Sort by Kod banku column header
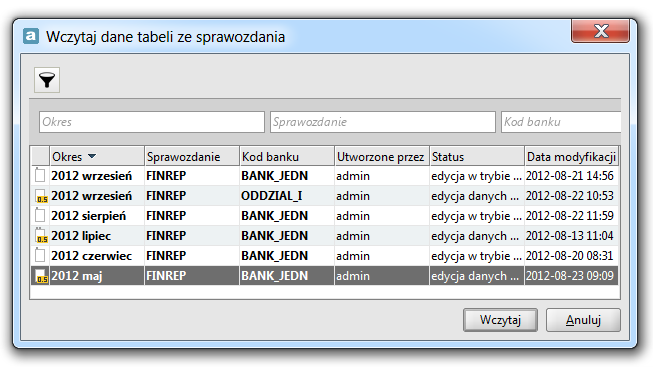The image size is (653, 367). pos(287,156)
